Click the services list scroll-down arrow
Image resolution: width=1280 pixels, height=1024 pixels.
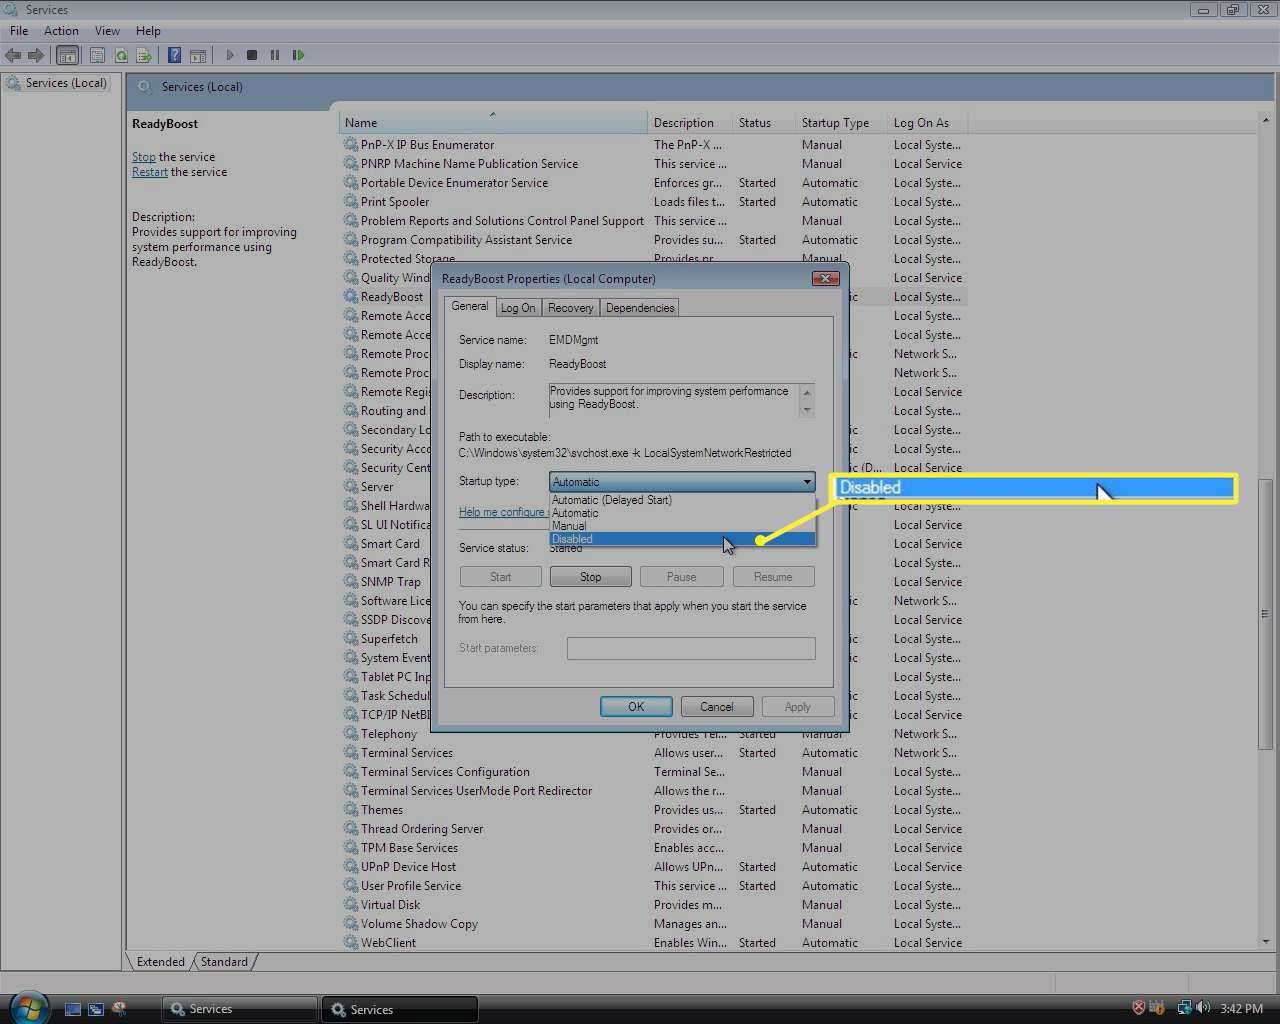pos(1265,942)
